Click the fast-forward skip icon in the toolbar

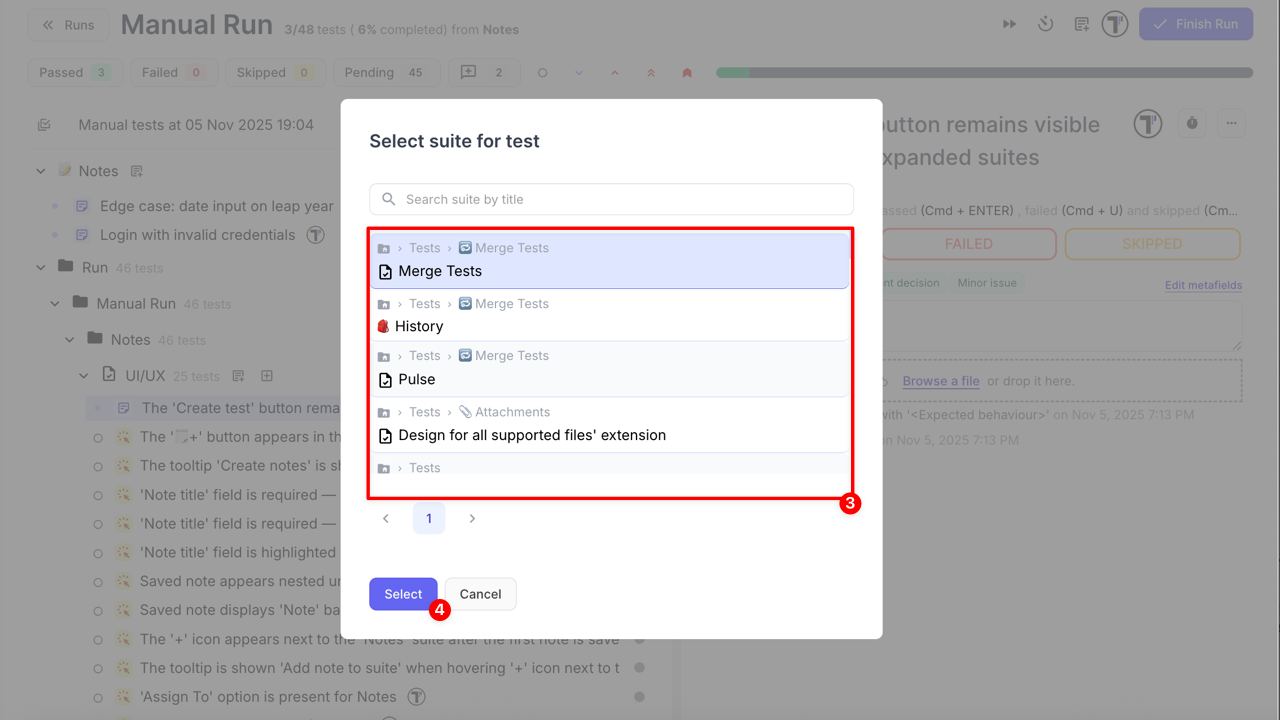[1009, 23]
